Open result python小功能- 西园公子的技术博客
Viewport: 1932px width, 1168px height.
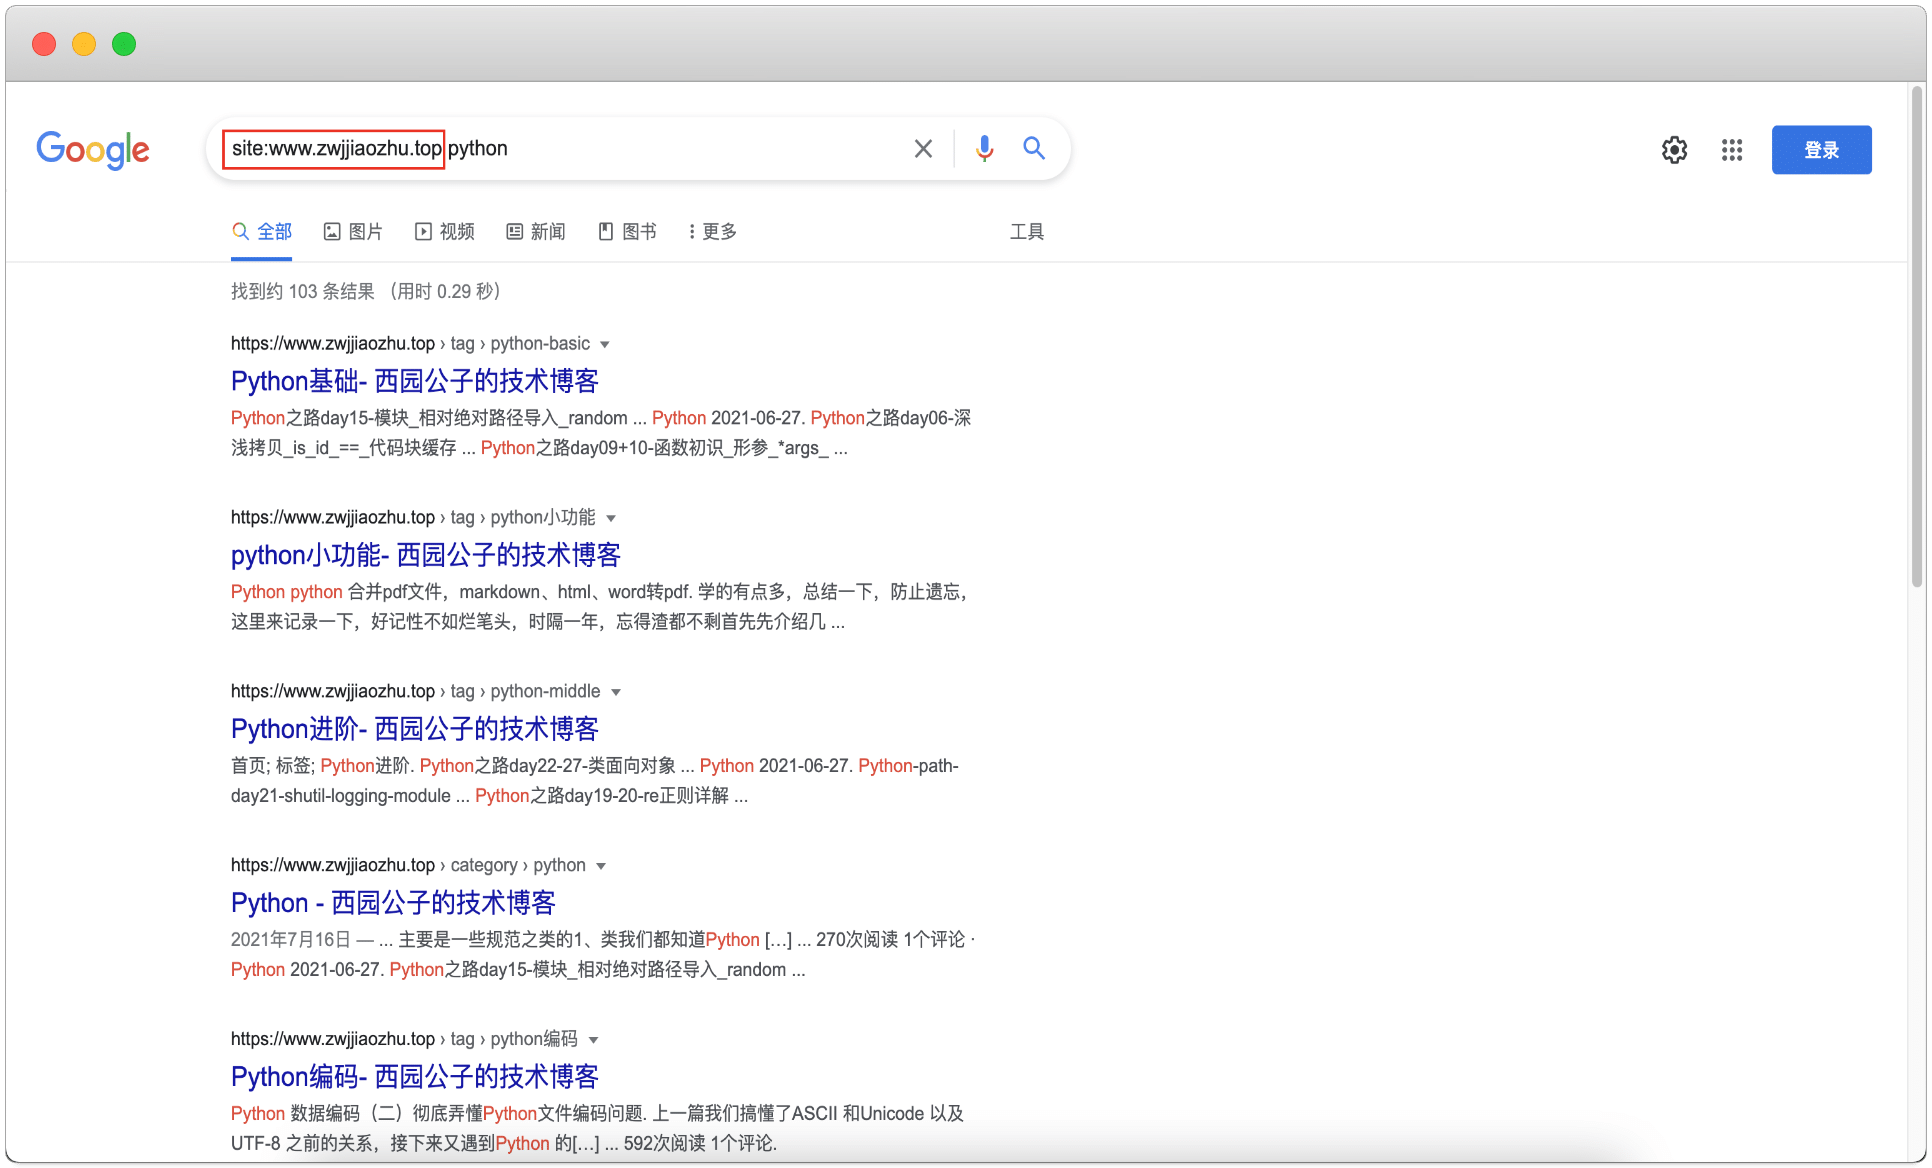426,555
